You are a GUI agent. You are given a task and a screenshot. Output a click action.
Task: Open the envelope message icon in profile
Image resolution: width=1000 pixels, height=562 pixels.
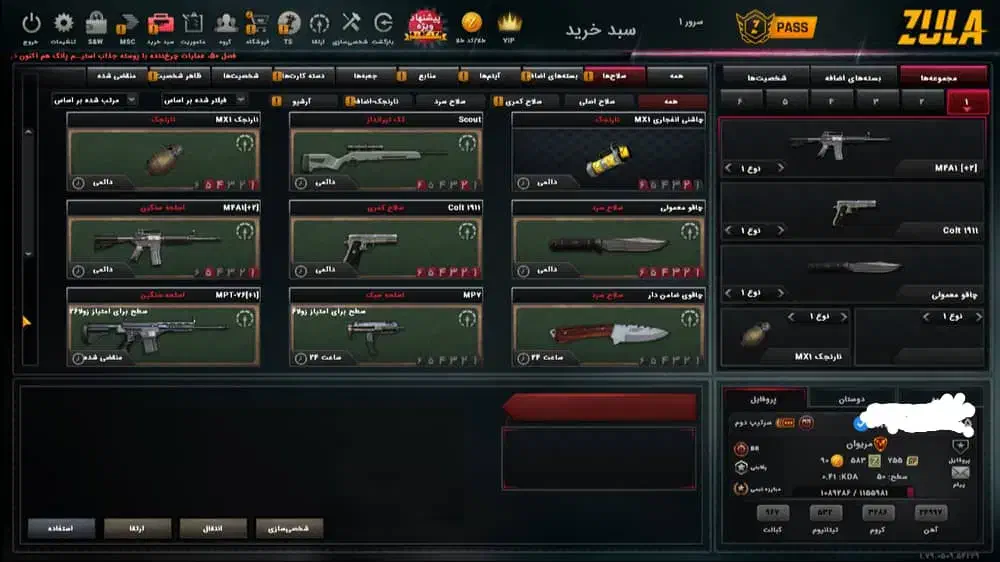[960, 473]
